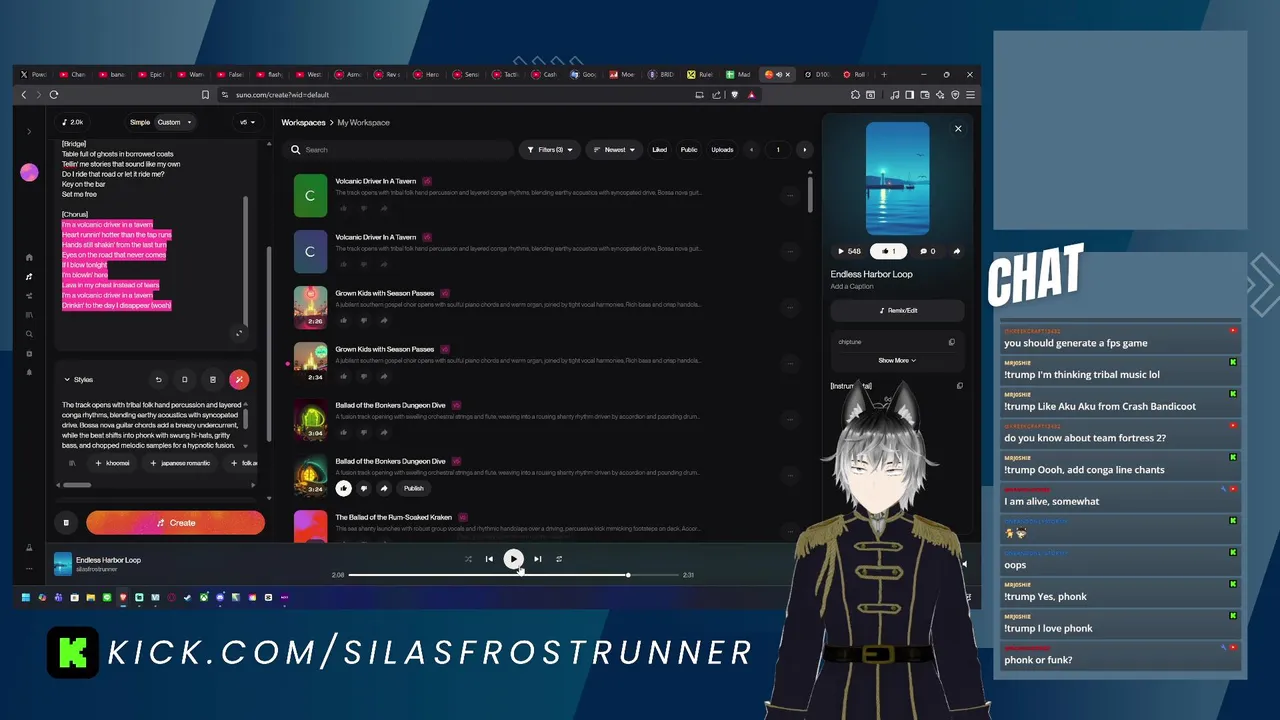Click the Create button
Image resolution: width=1280 pixels, height=720 pixels.
click(175, 522)
